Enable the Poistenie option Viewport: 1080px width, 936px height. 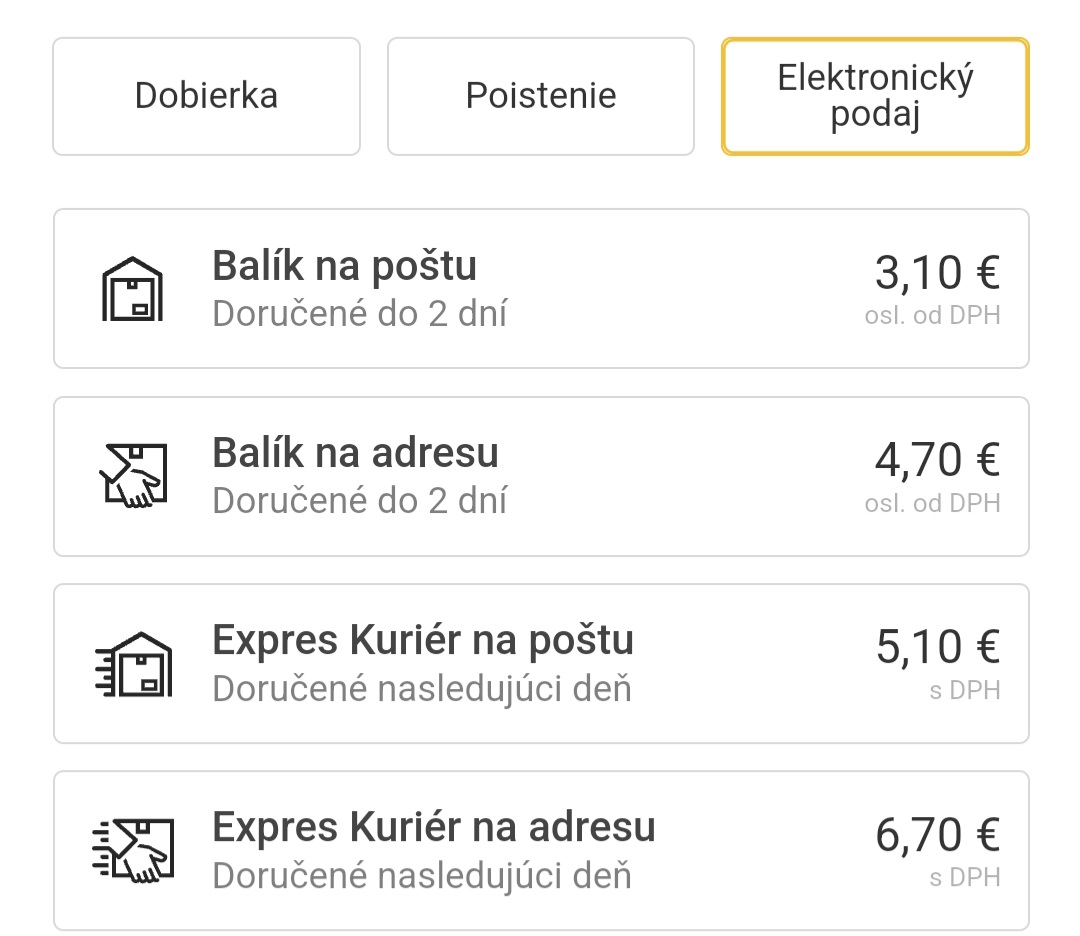540,96
